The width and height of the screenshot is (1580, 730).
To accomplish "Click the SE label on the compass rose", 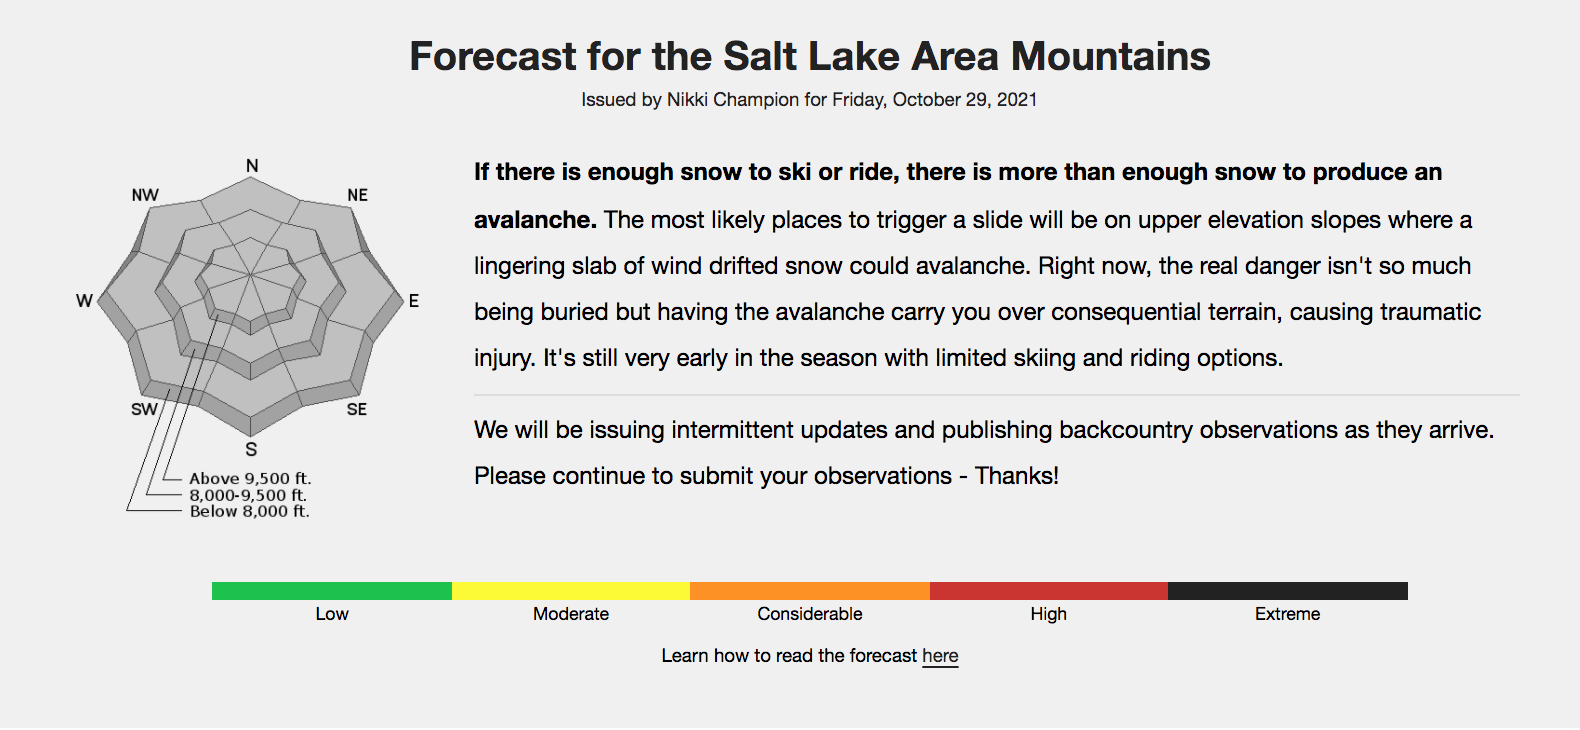I will pyautogui.click(x=357, y=410).
